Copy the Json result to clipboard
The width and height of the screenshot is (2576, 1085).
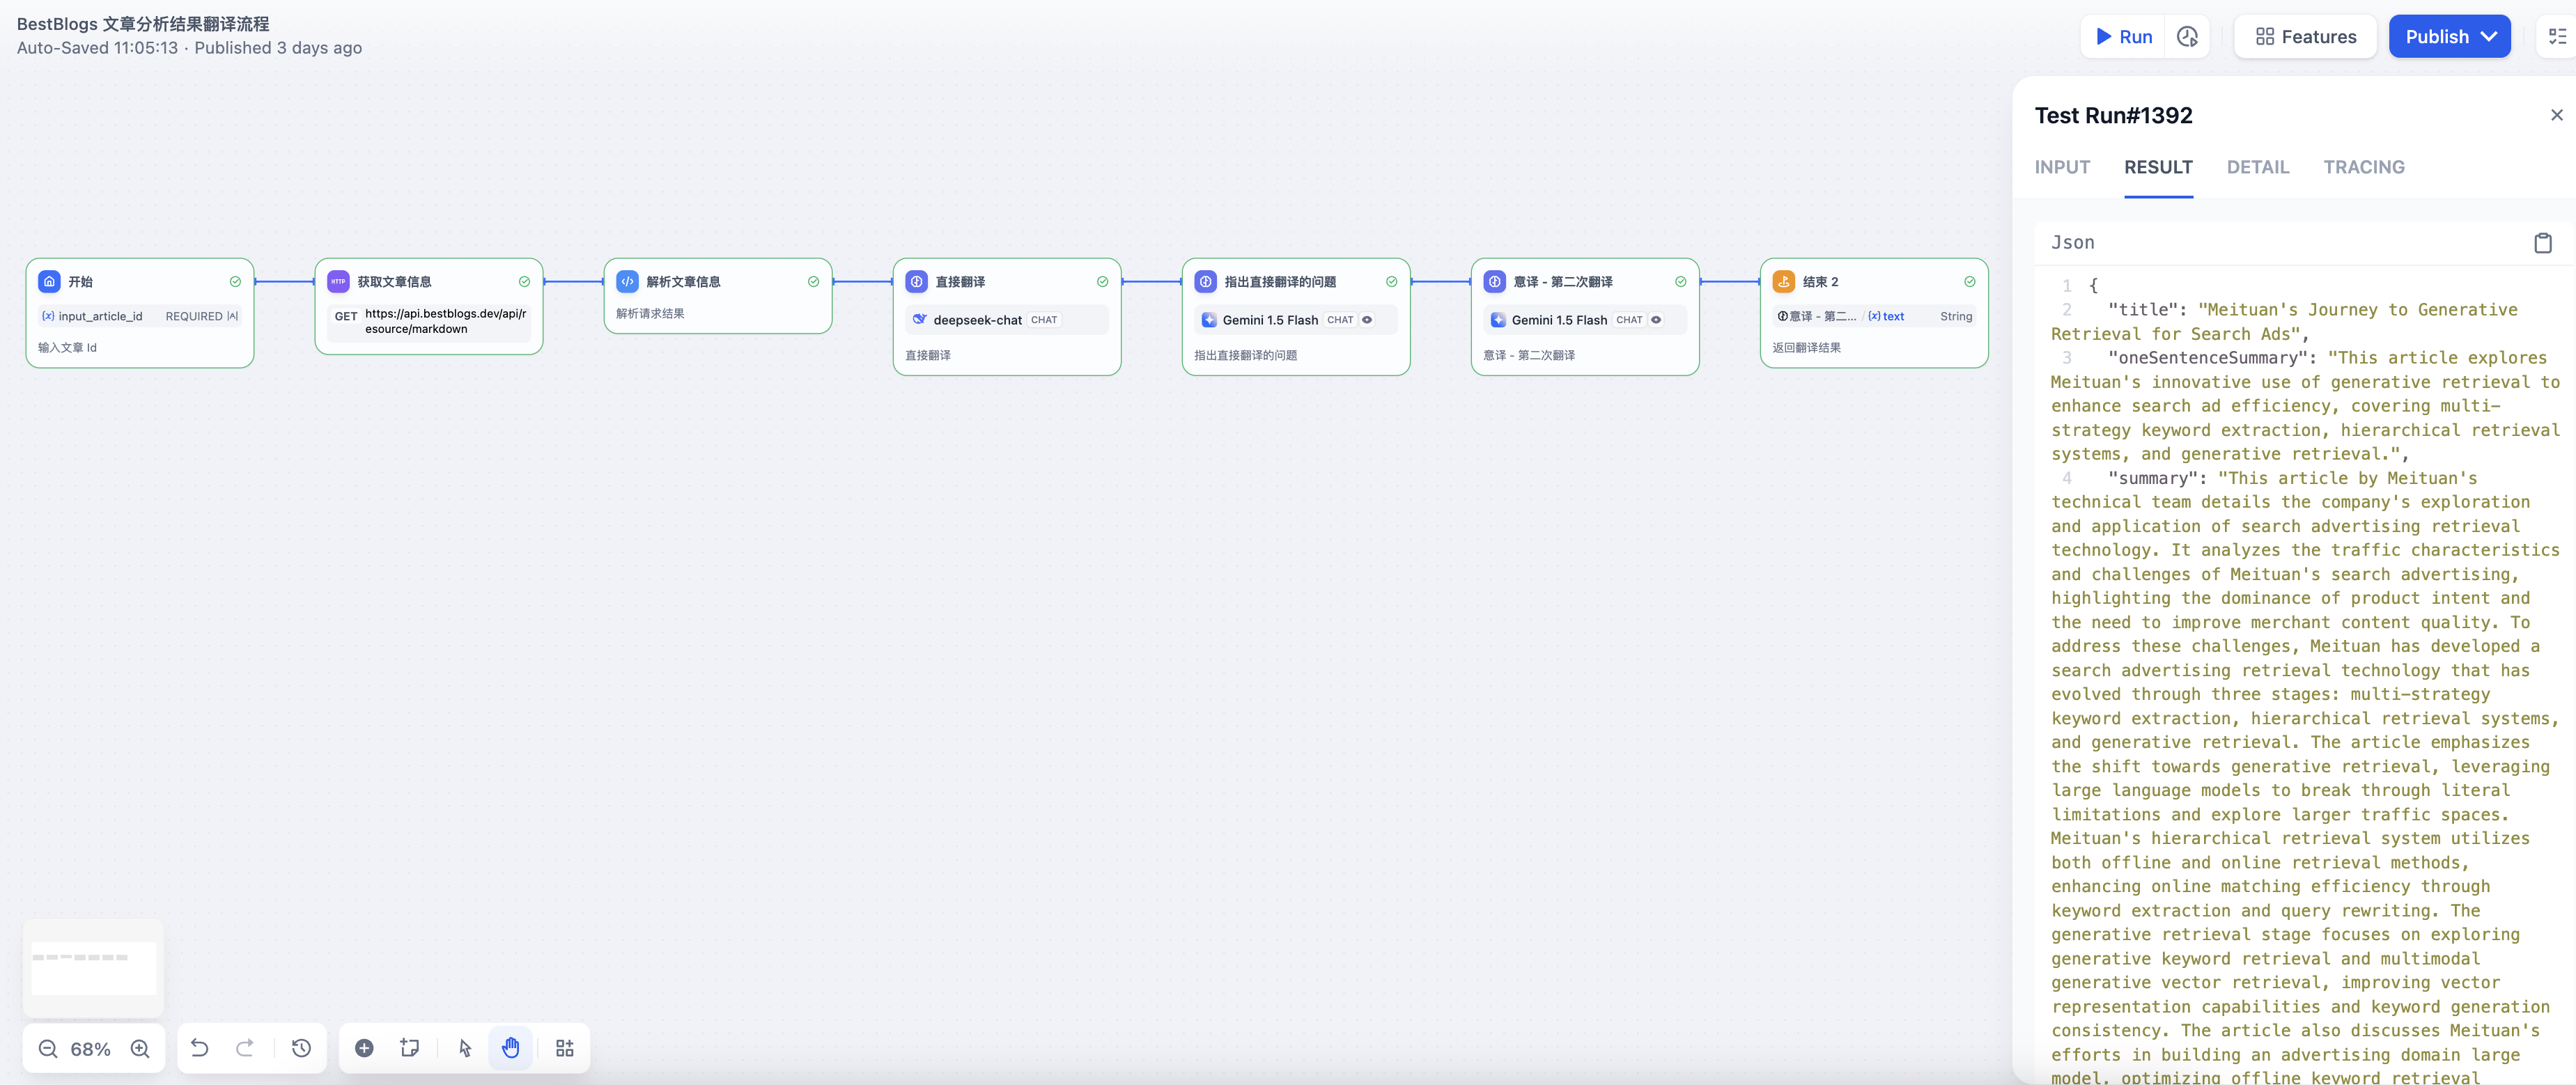[2542, 243]
